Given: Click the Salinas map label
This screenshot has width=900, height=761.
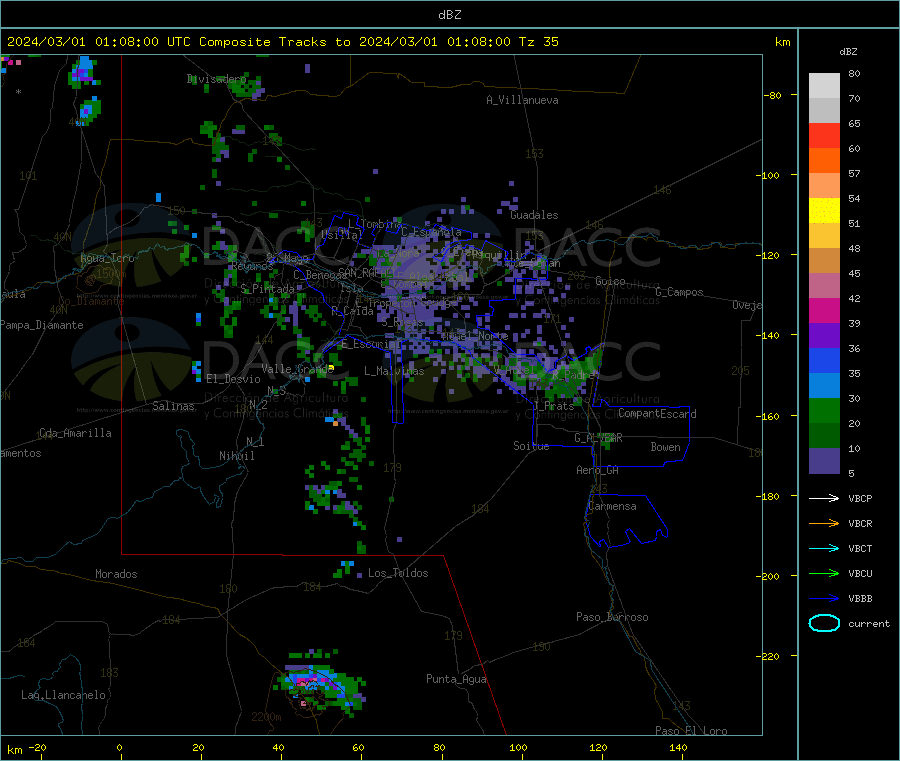Looking at the screenshot, I should pos(173,406).
